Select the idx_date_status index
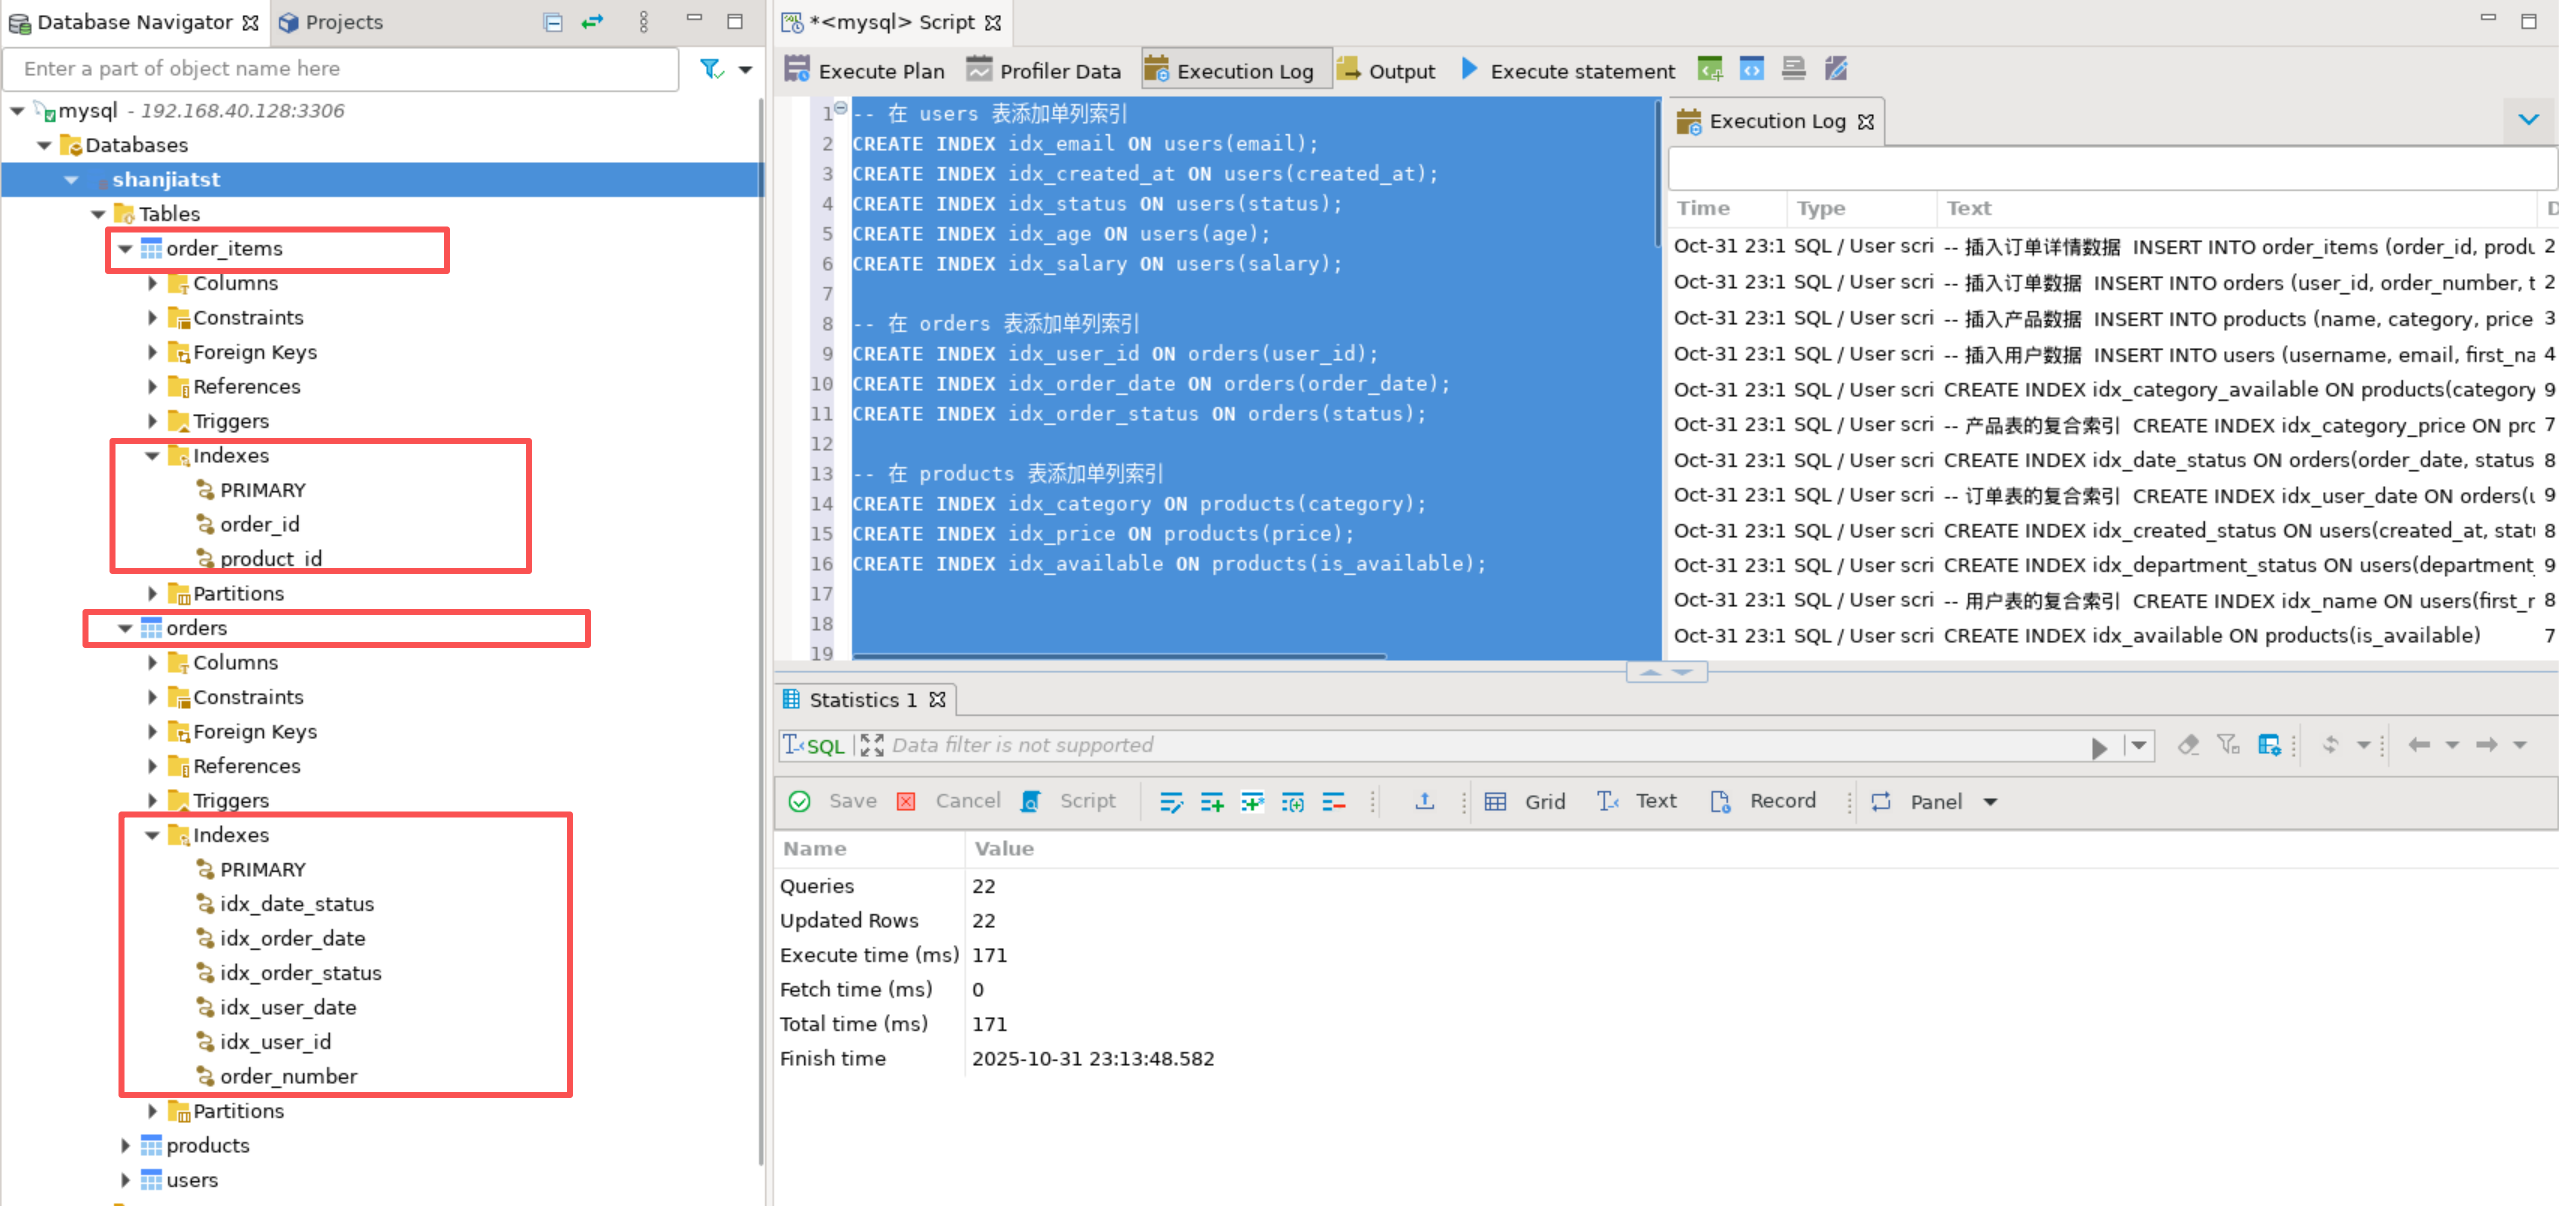Viewport: 2559px width, 1206px height. (297, 904)
